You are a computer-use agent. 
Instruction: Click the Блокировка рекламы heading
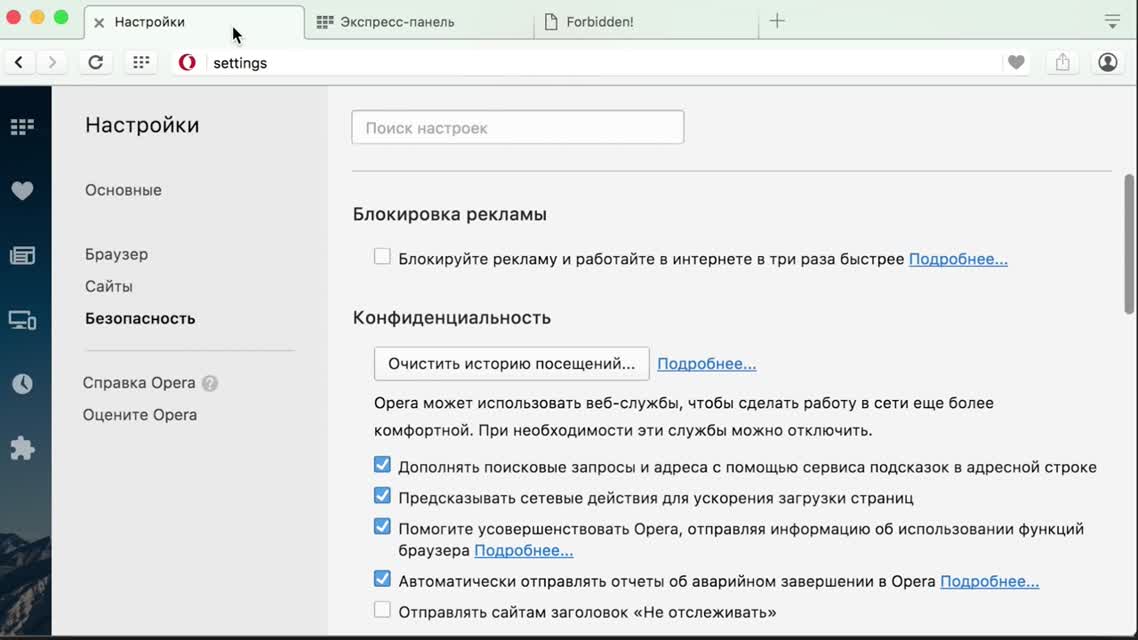(449, 214)
